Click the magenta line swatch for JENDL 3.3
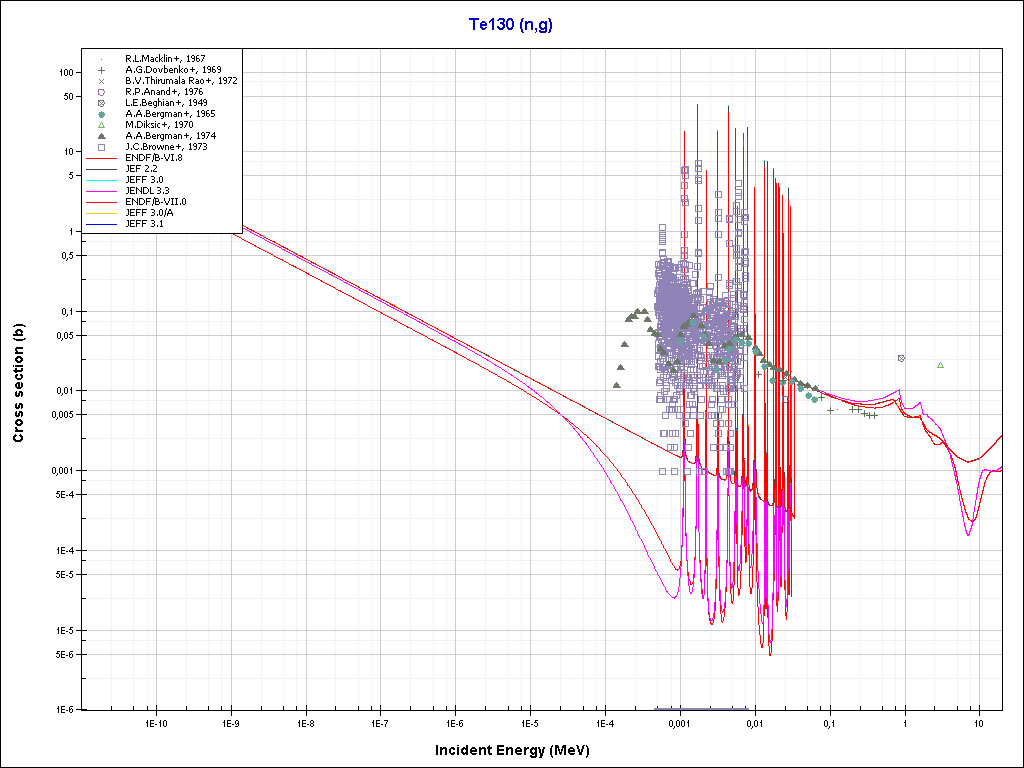The image size is (1024, 768). (x=102, y=191)
